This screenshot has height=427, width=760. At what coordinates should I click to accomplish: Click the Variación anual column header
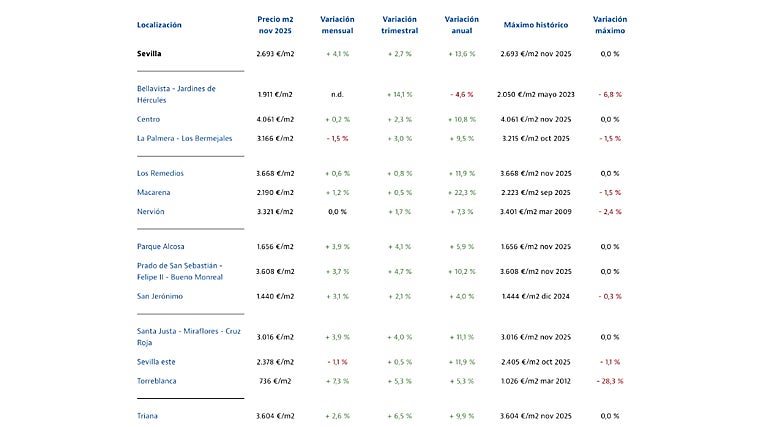point(462,24)
